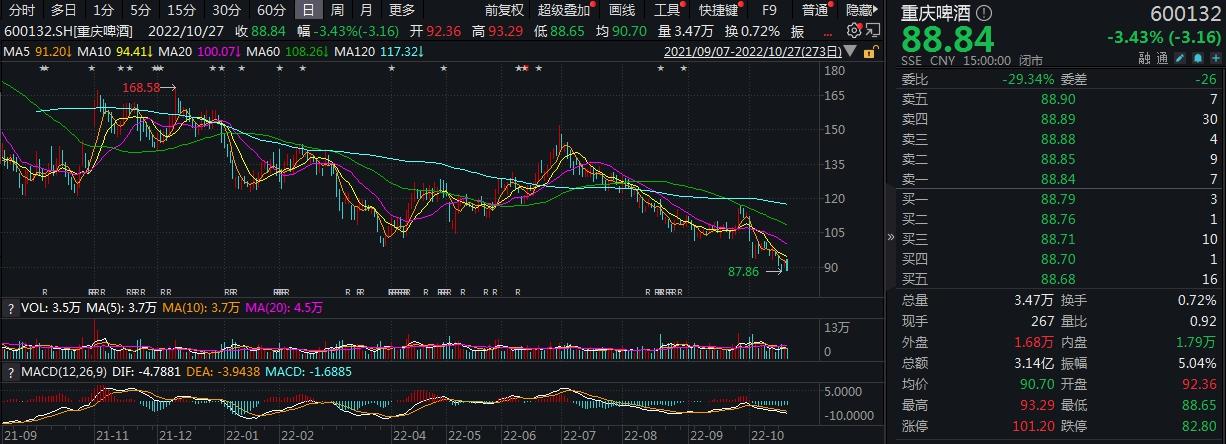Image resolution: width=1226 pixels, height=444 pixels.
Task: Switch to 多日 multi-day view
Action: [63, 10]
